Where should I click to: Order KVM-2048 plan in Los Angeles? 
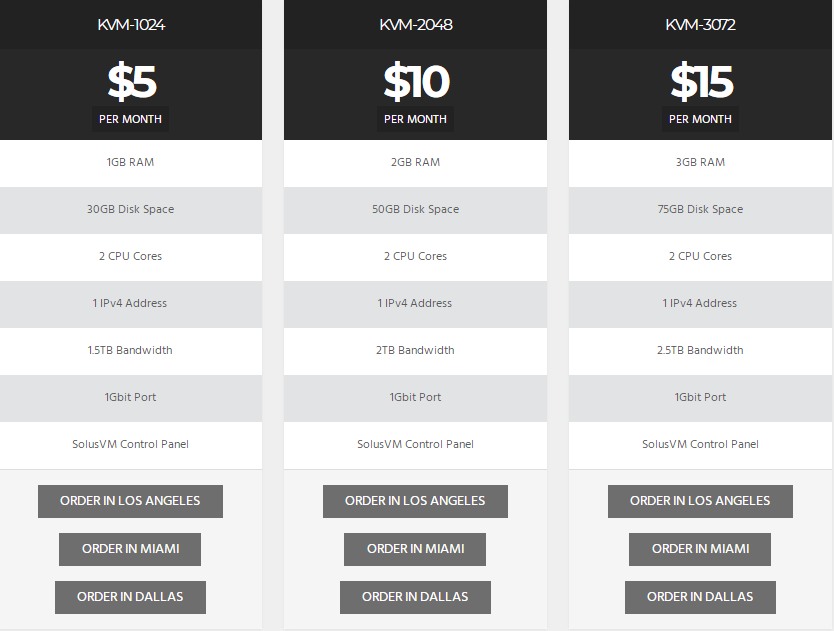tap(415, 501)
